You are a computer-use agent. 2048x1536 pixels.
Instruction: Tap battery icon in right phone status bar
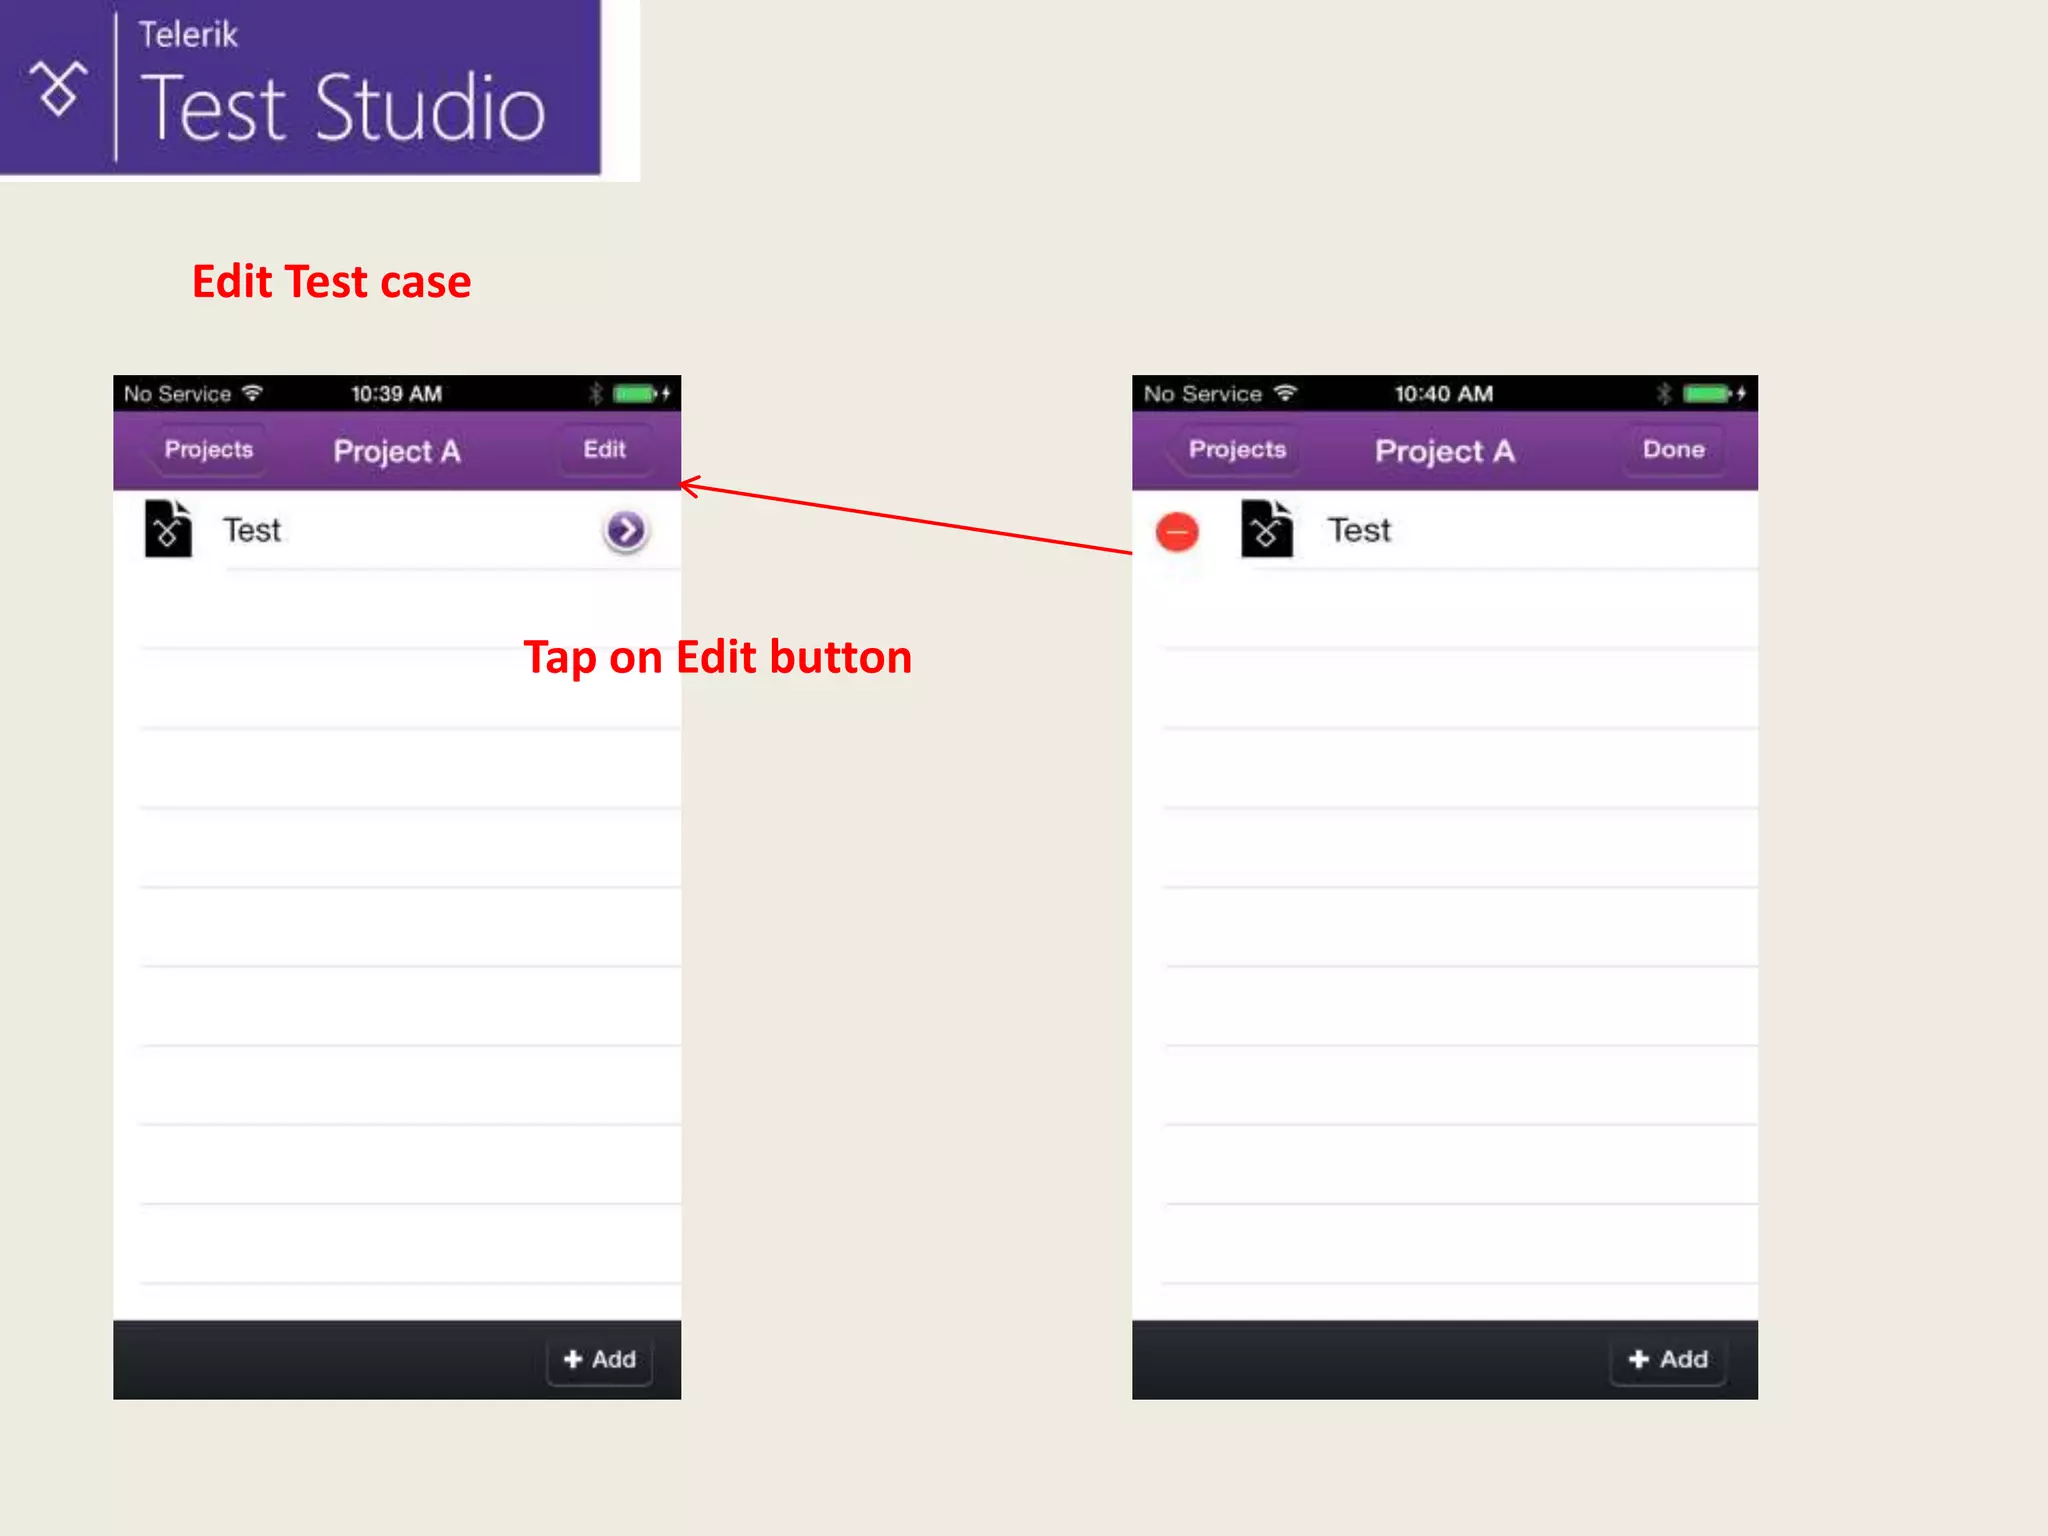tap(1708, 394)
